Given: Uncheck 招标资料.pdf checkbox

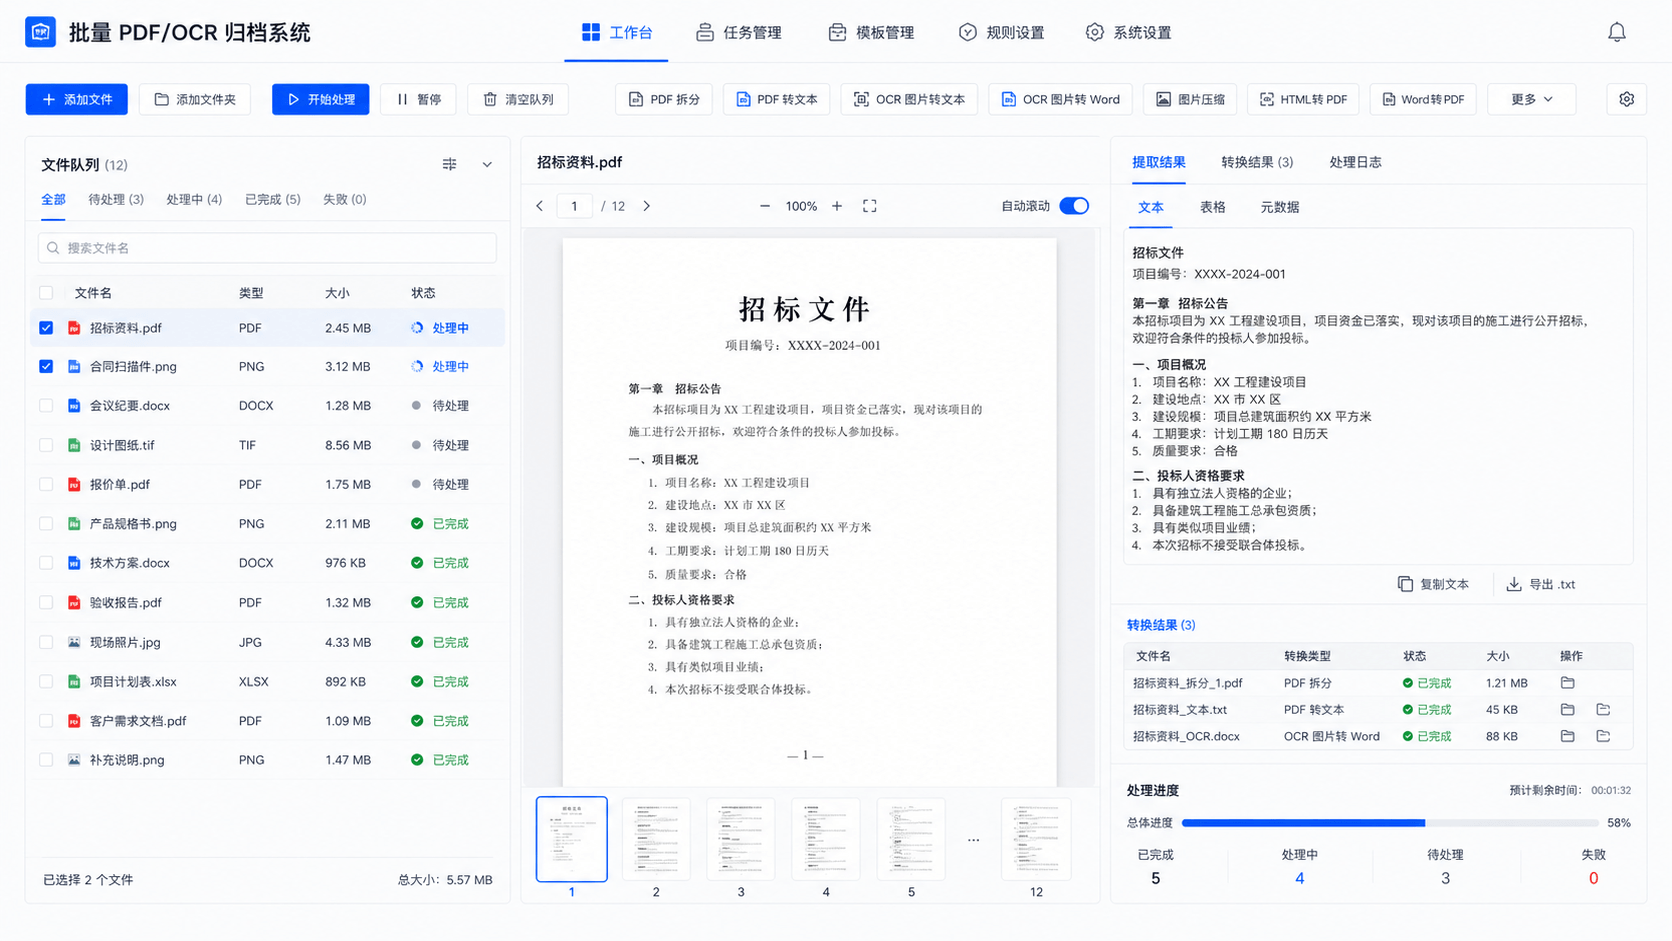Looking at the screenshot, I should (46, 328).
